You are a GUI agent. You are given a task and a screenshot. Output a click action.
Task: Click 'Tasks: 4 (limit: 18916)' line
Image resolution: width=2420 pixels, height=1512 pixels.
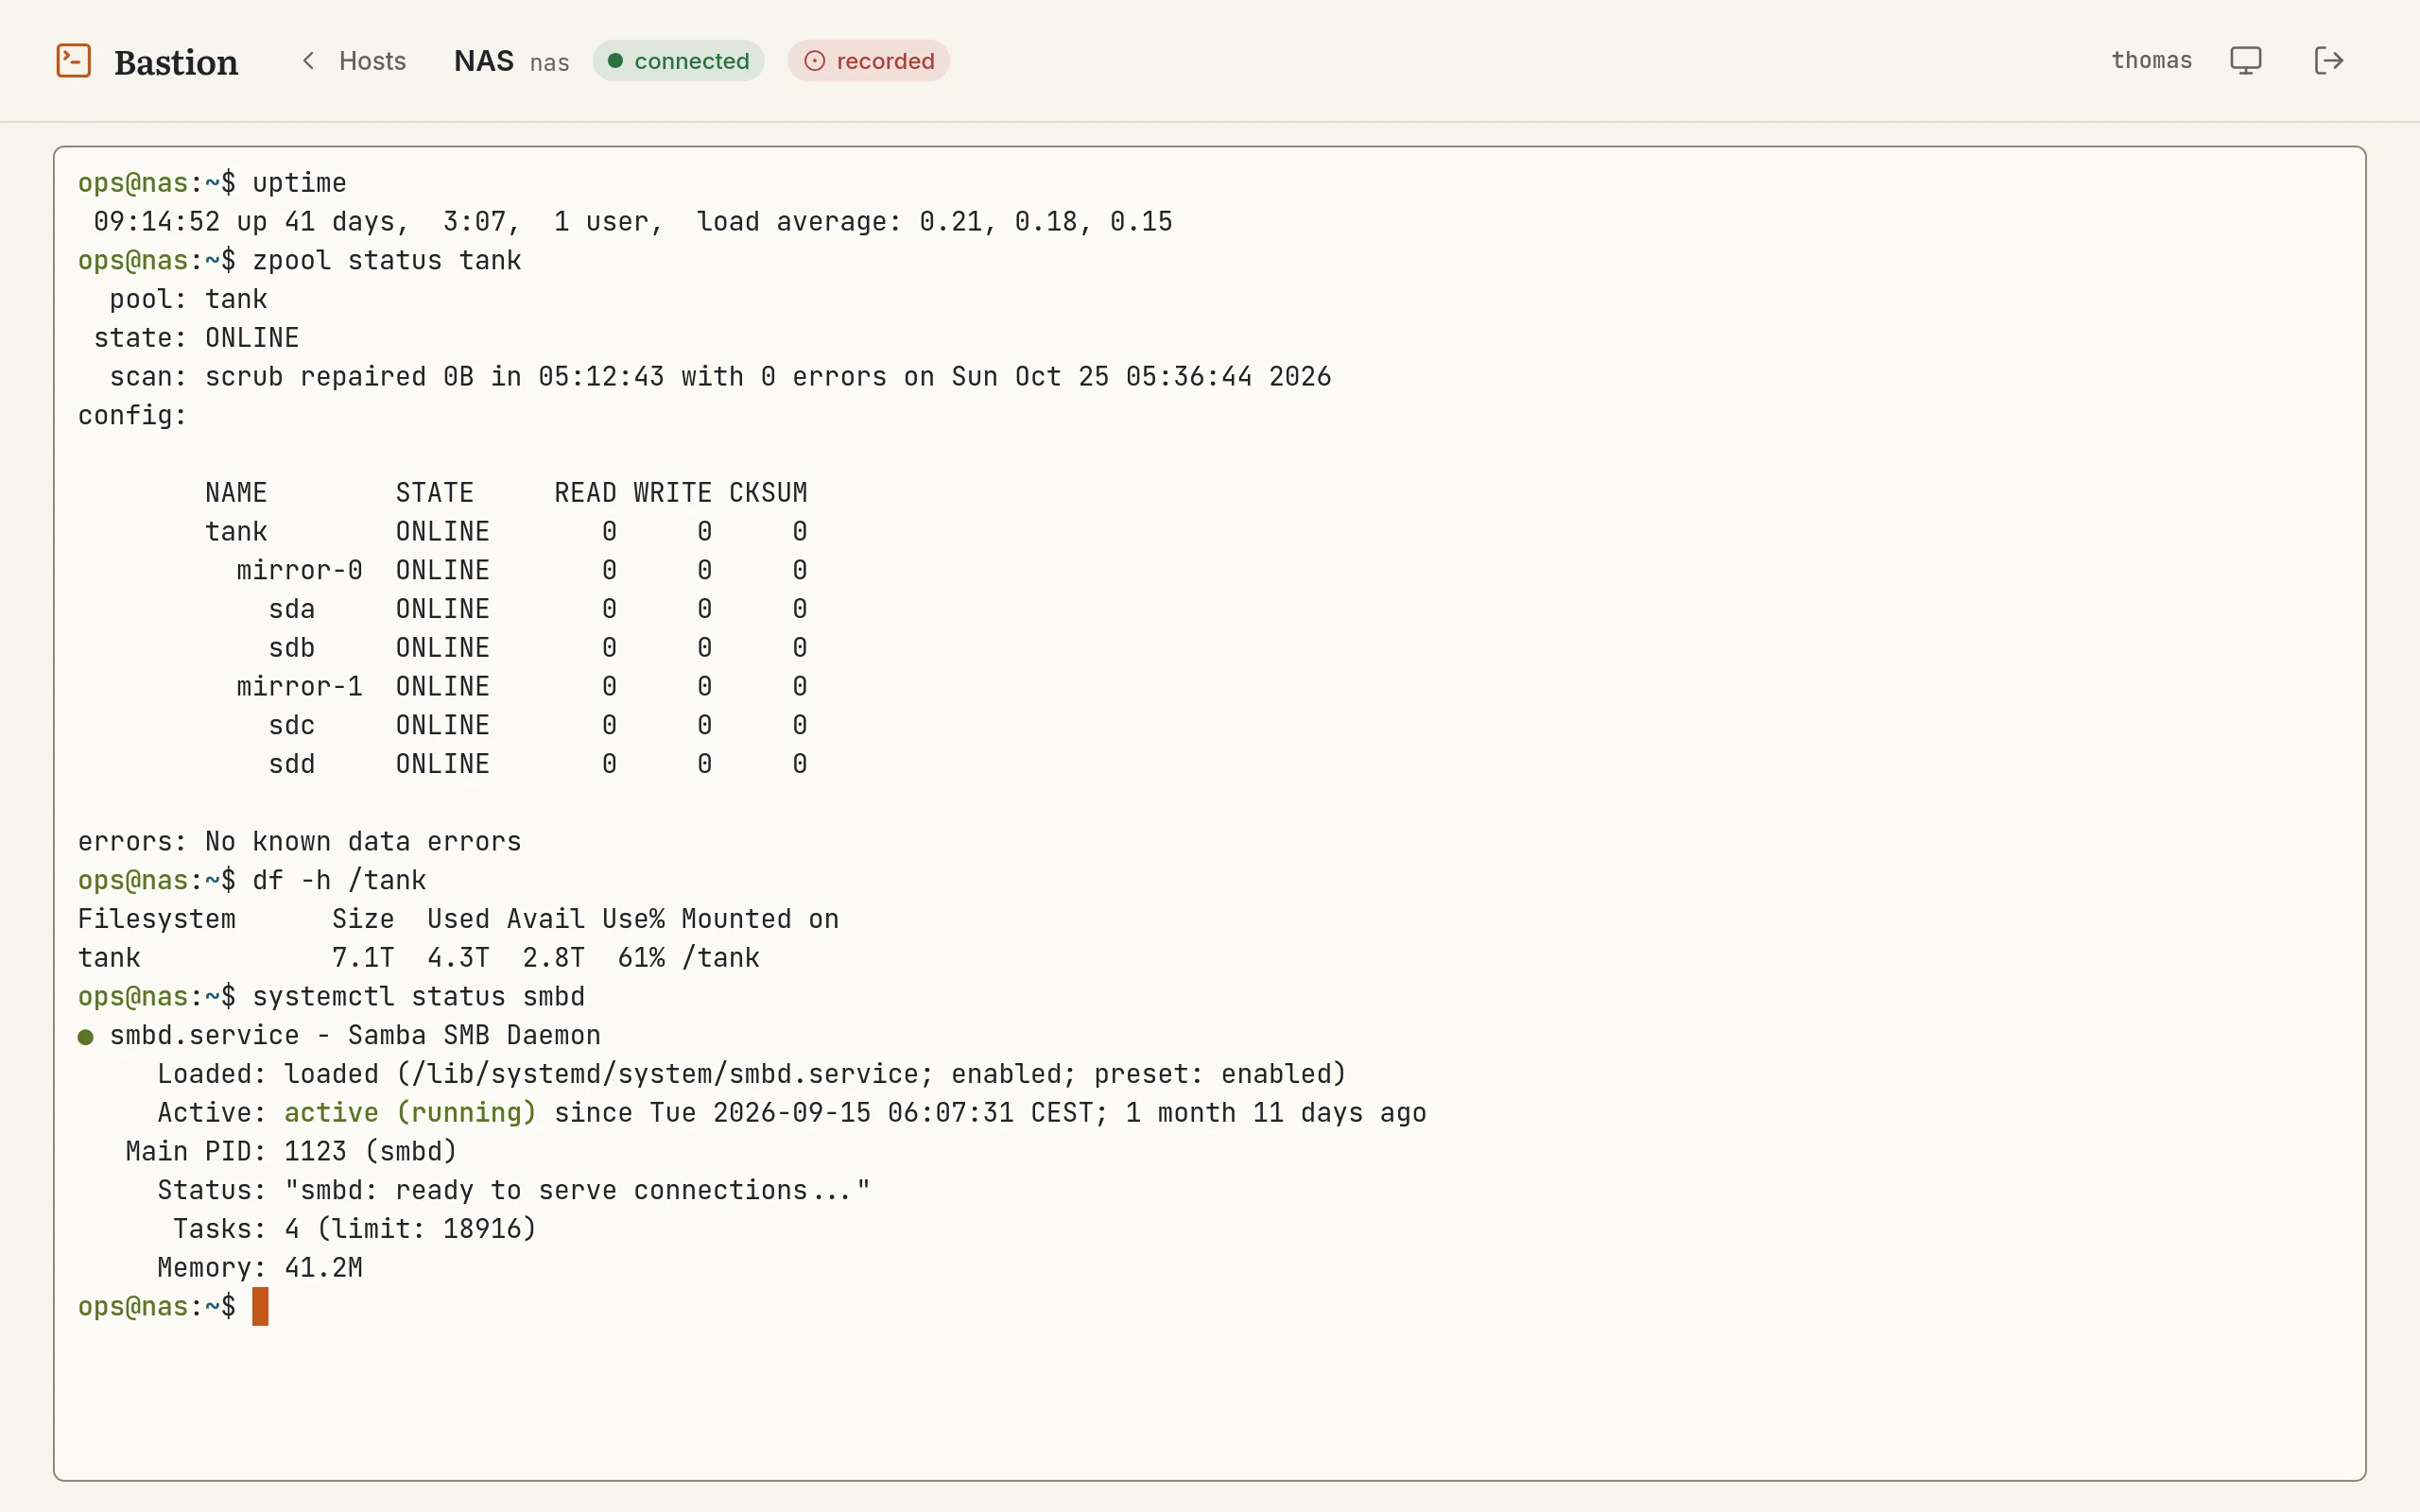click(x=355, y=1229)
